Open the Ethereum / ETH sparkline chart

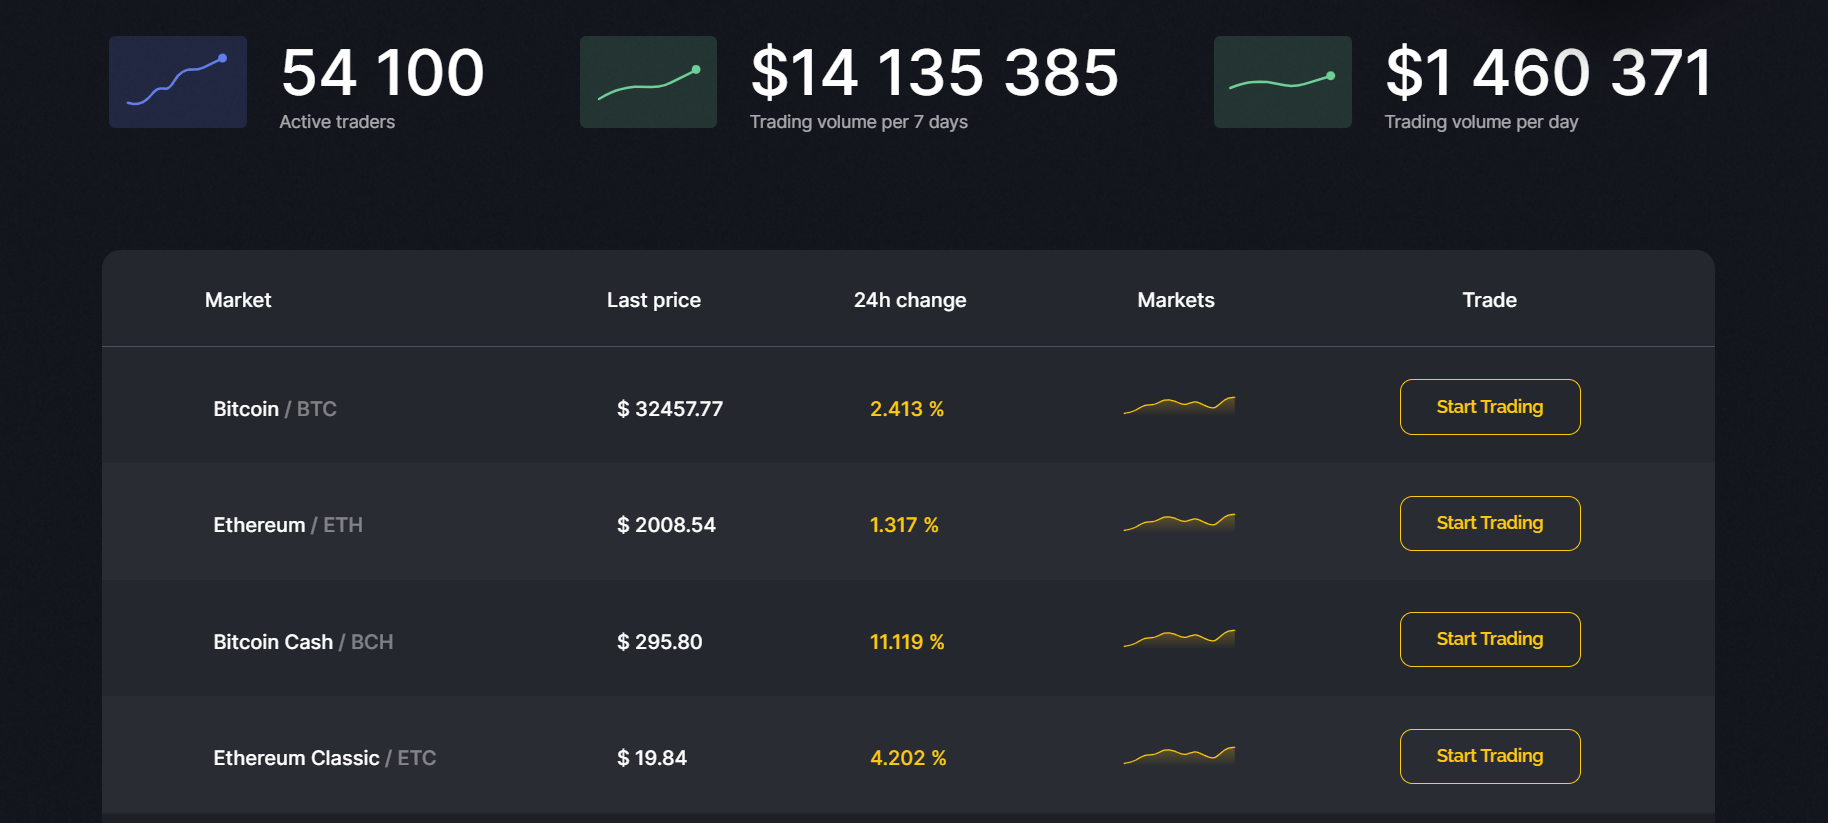coord(1179,522)
